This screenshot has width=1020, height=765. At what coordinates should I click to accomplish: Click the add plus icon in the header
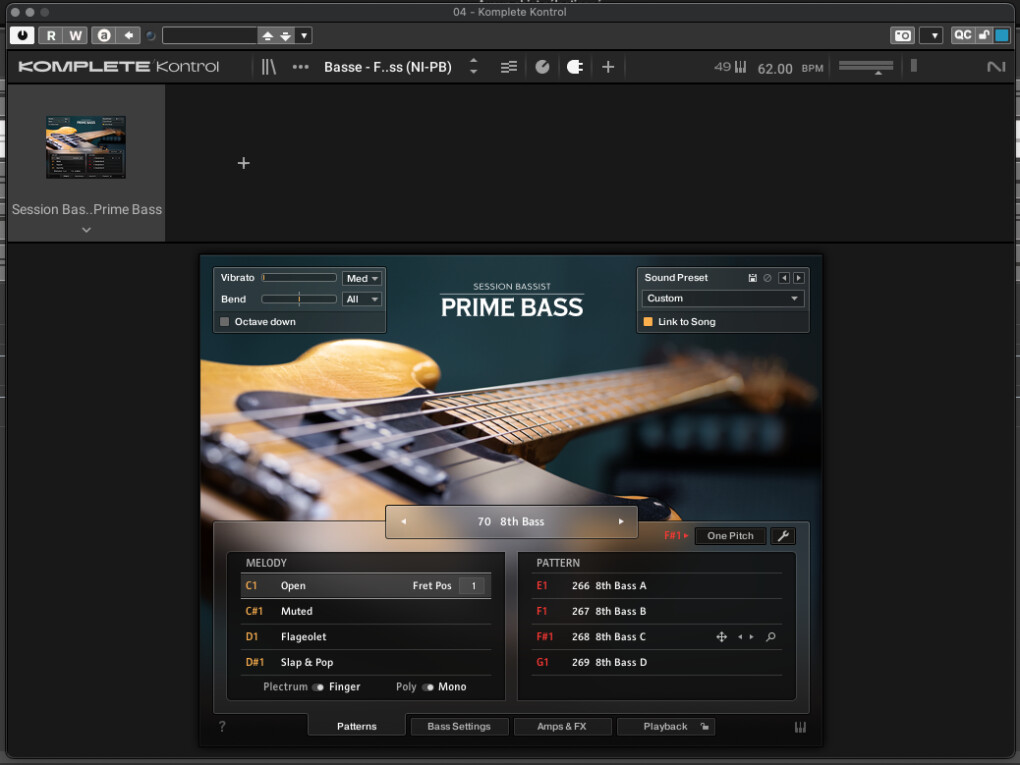[608, 67]
